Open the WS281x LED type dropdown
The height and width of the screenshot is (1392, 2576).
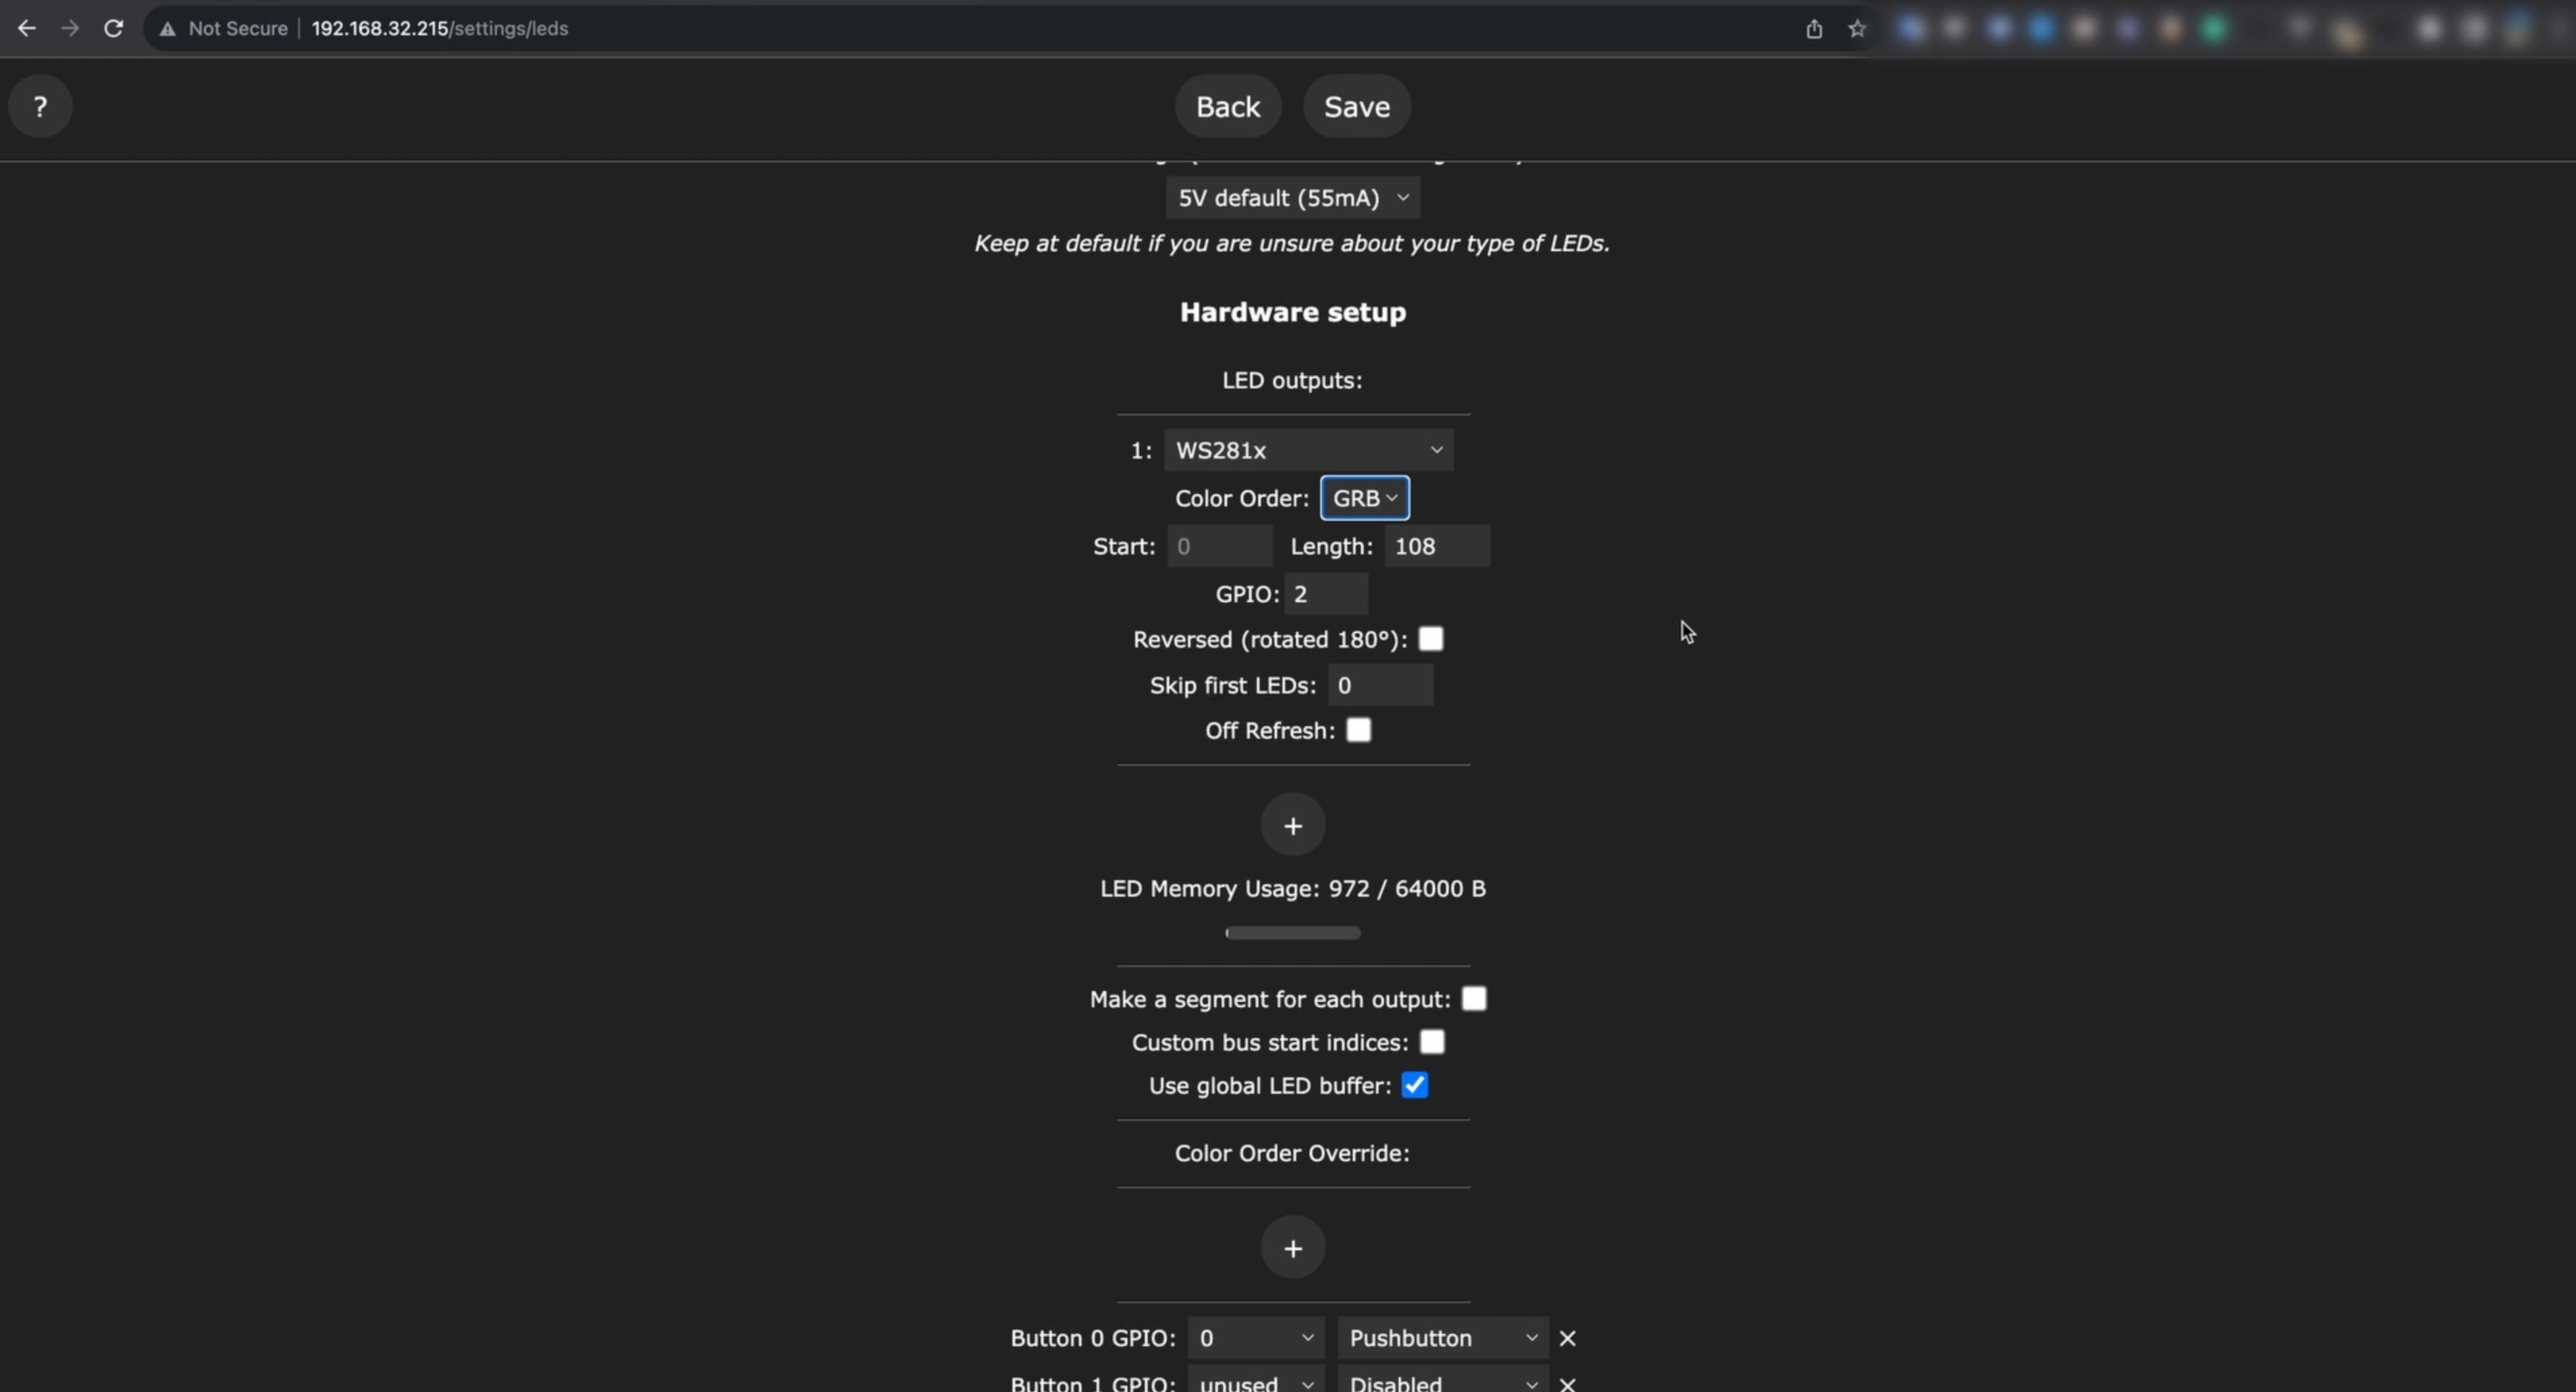[1308, 450]
